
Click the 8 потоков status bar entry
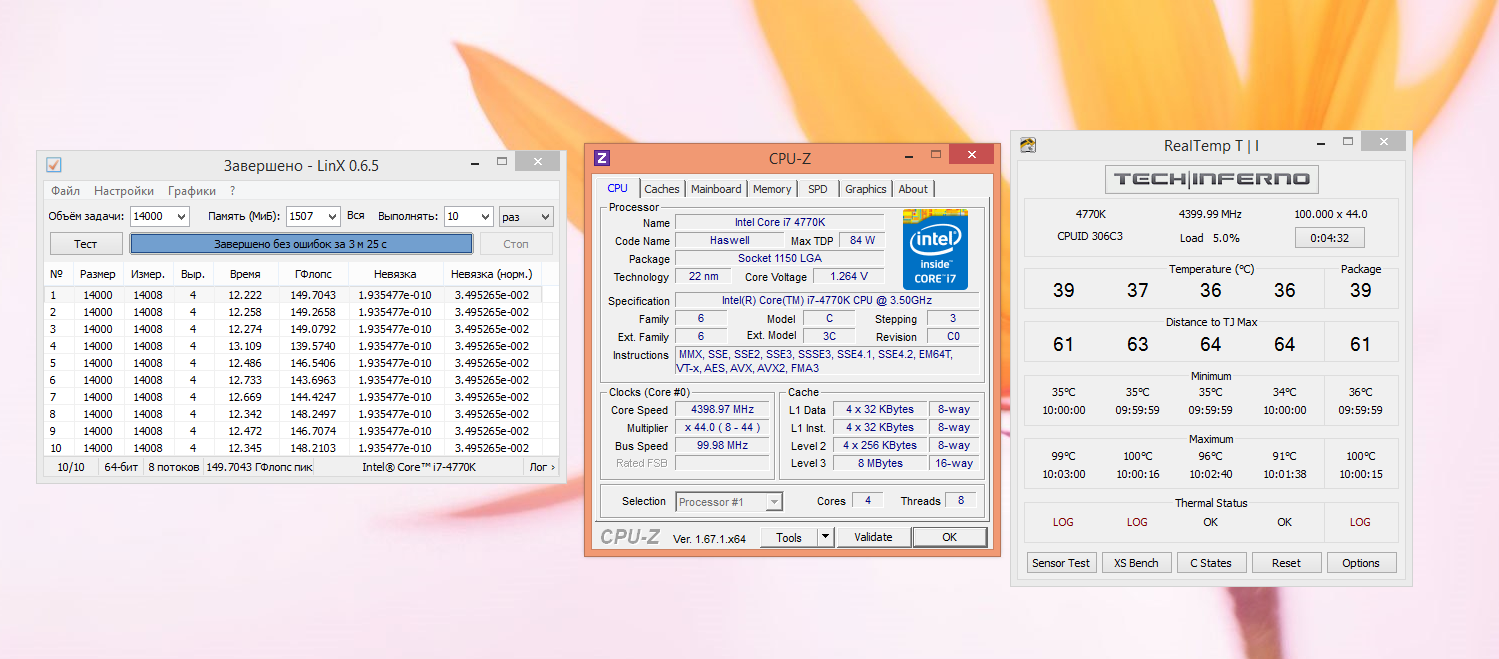coord(174,467)
